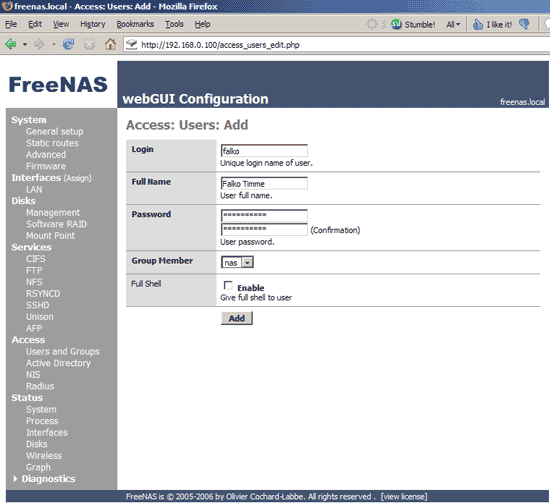Screen dimensions: 550x503
Task: Open Software RAID link
Action: [x=56, y=224]
